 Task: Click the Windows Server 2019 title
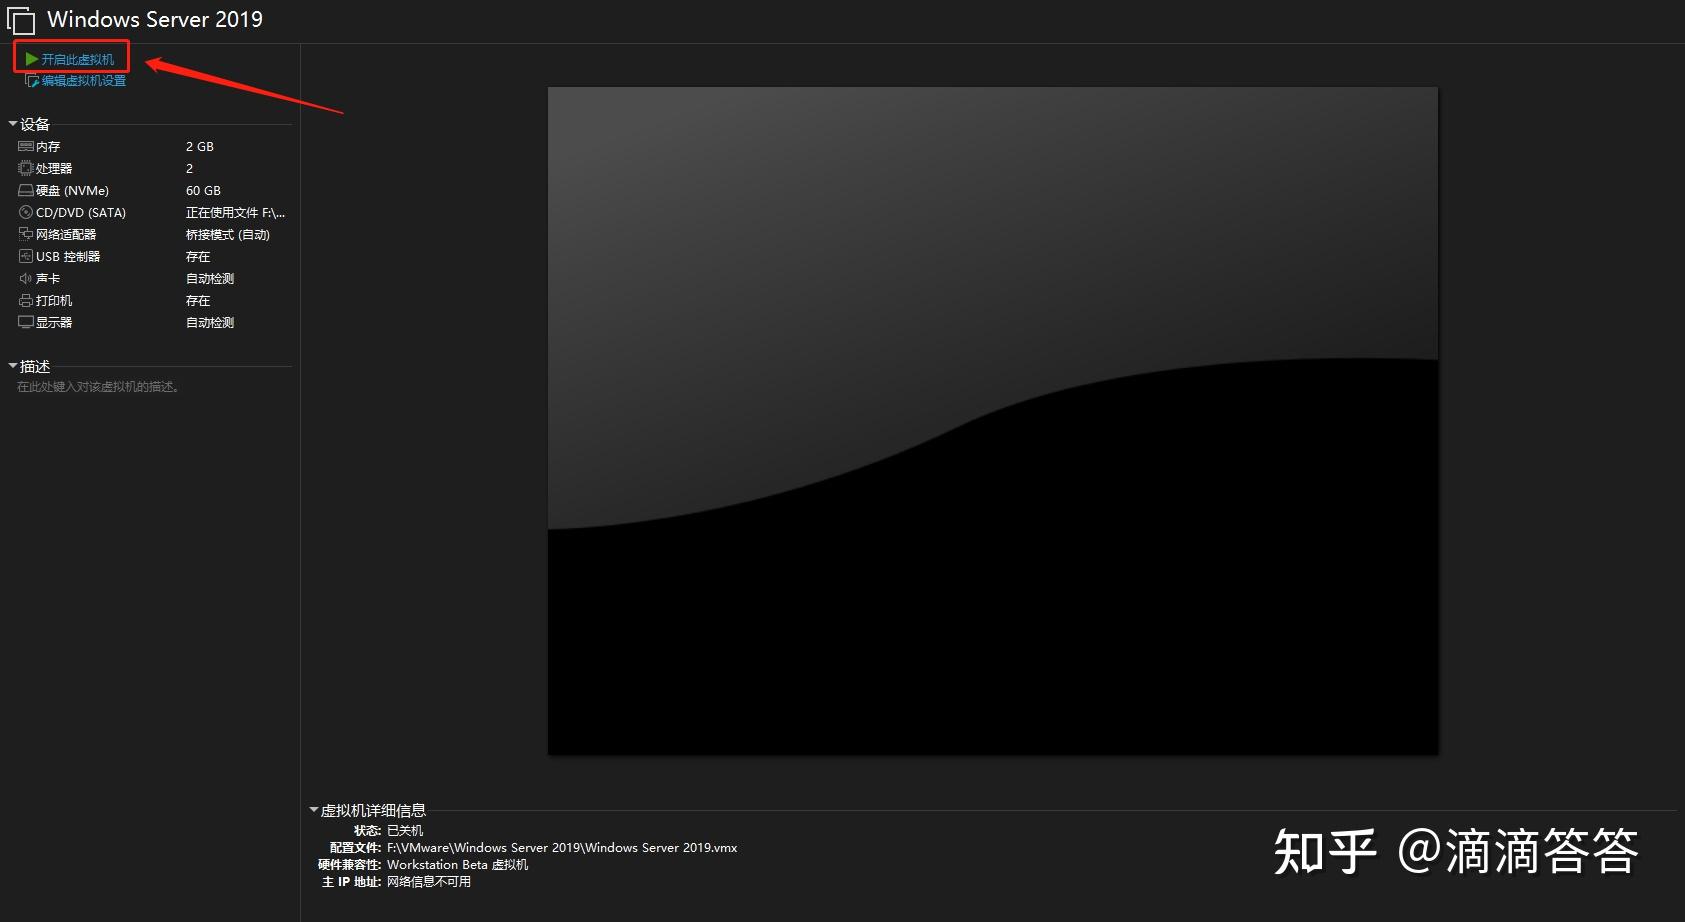pyautogui.click(x=155, y=19)
